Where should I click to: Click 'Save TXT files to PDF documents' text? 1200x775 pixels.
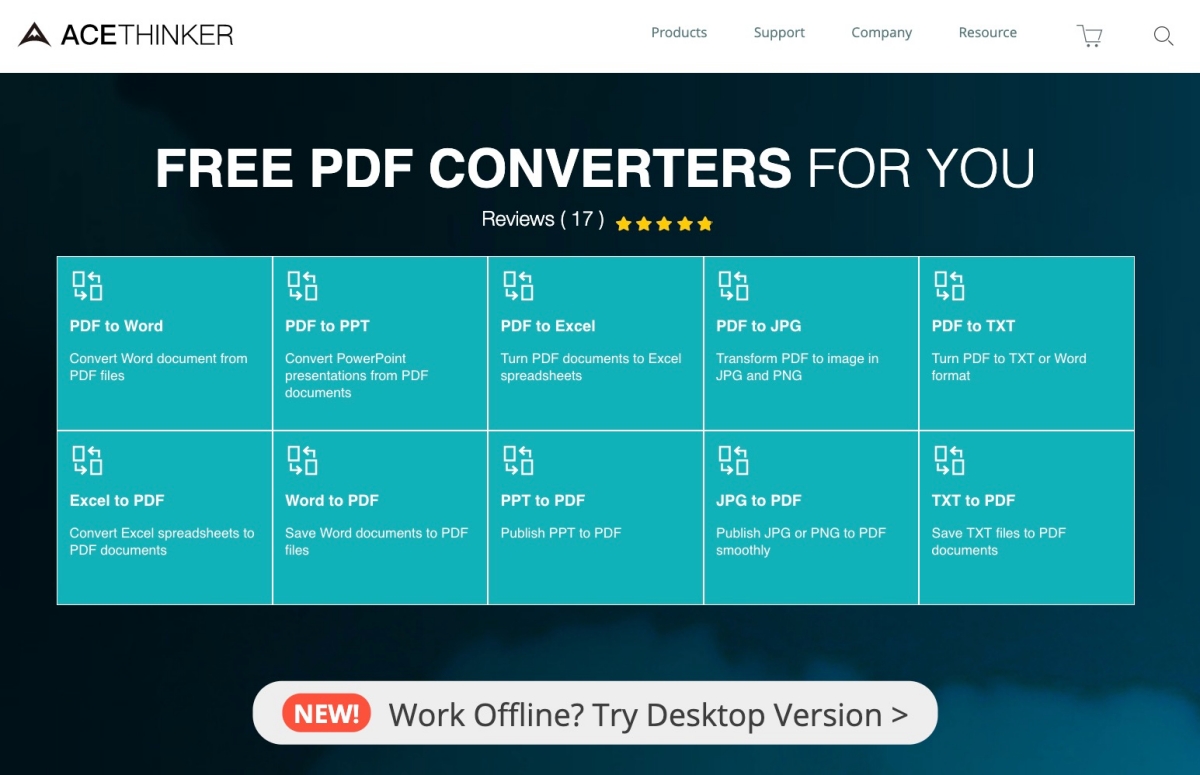point(999,541)
